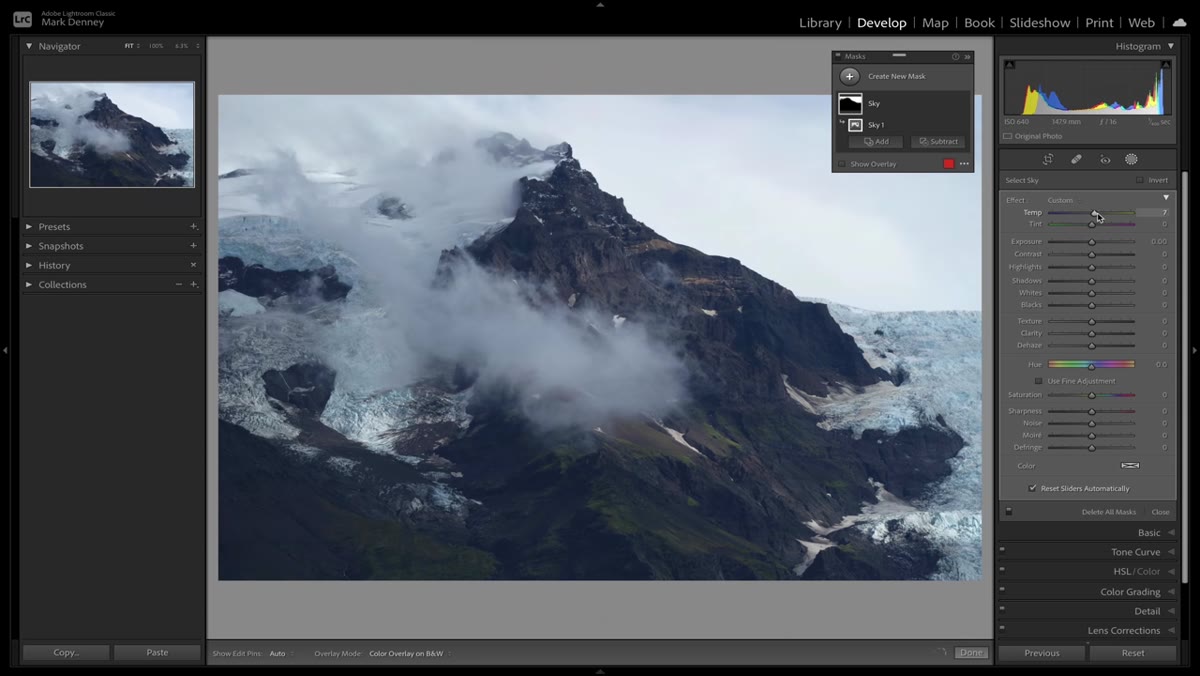Clear History with the X icon

point(194,265)
